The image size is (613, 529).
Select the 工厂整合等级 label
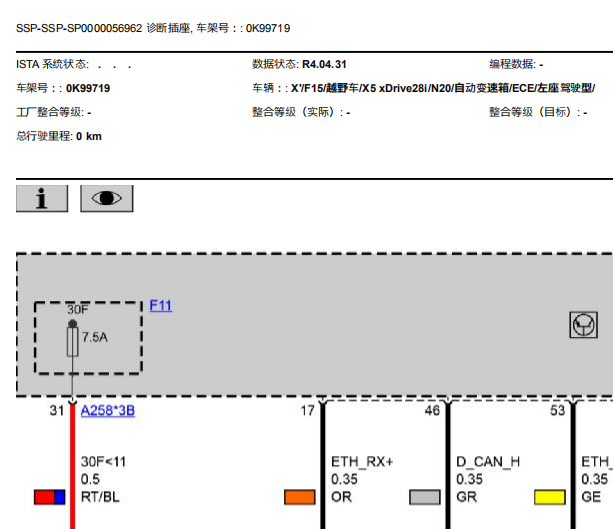(x=50, y=113)
